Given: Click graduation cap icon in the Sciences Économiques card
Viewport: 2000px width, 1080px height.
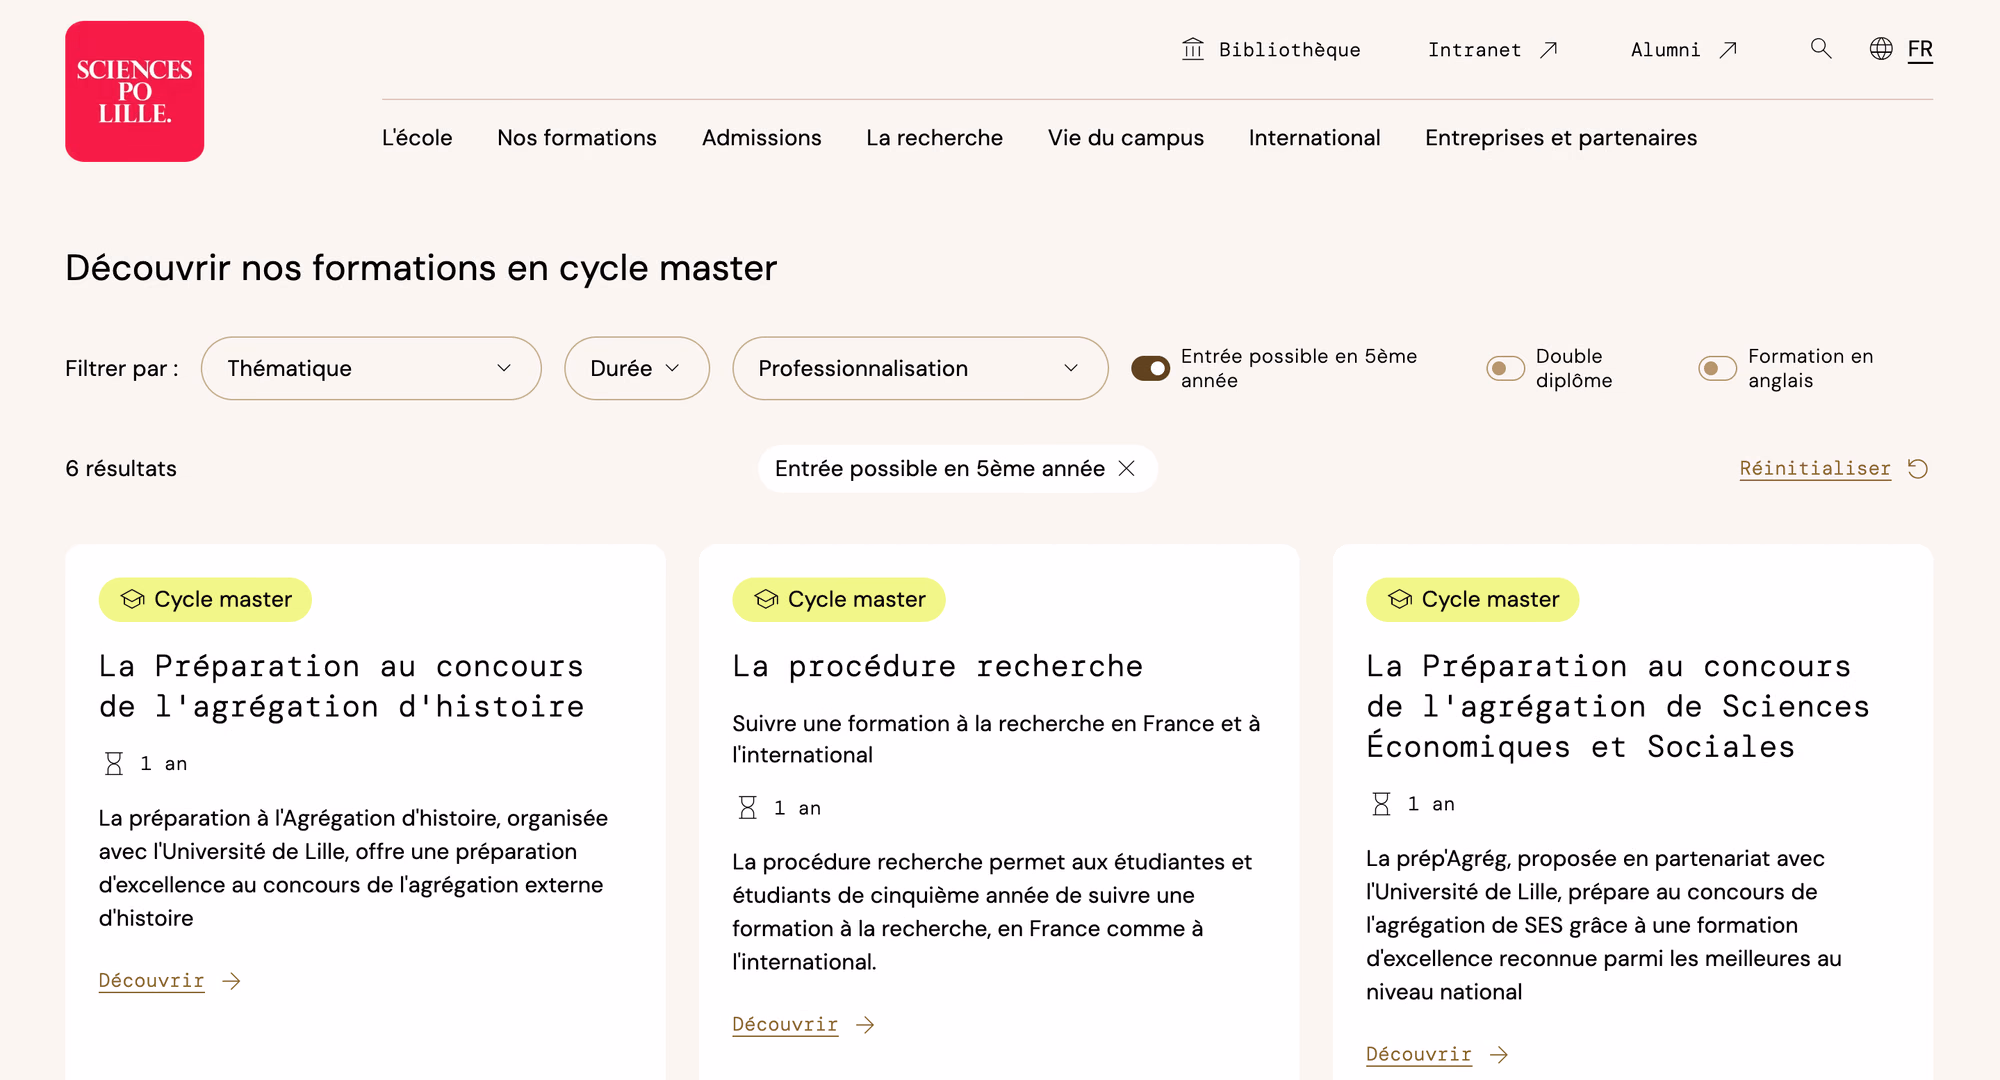Looking at the screenshot, I should (1400, 599).
